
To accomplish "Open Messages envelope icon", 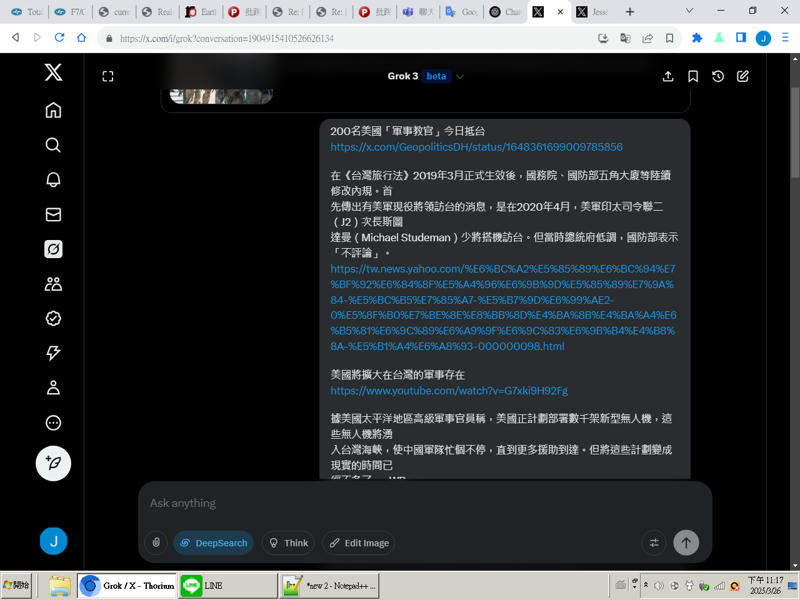I will [x=53, y=214].
